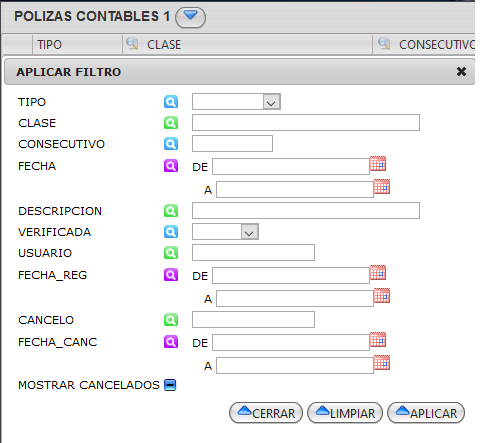The height and width of the screenshot is (443, 485).
Task: Click the search icon beside USUARIO
Action: pos(171,253)
